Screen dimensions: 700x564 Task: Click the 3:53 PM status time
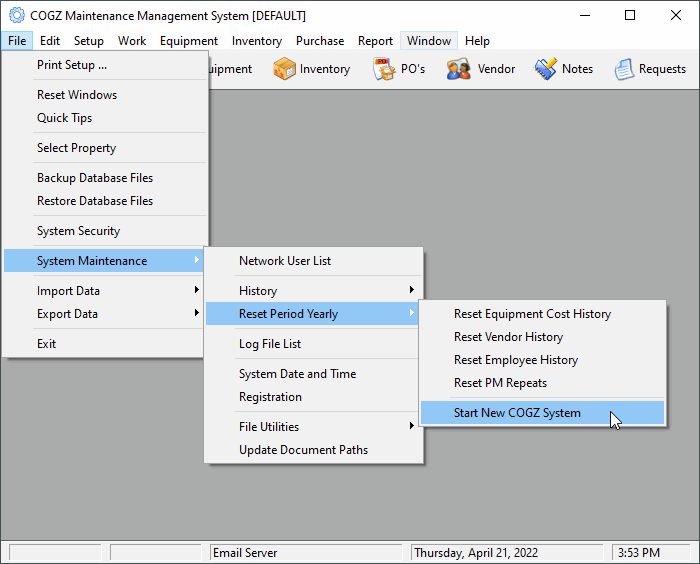coord(651,553)
